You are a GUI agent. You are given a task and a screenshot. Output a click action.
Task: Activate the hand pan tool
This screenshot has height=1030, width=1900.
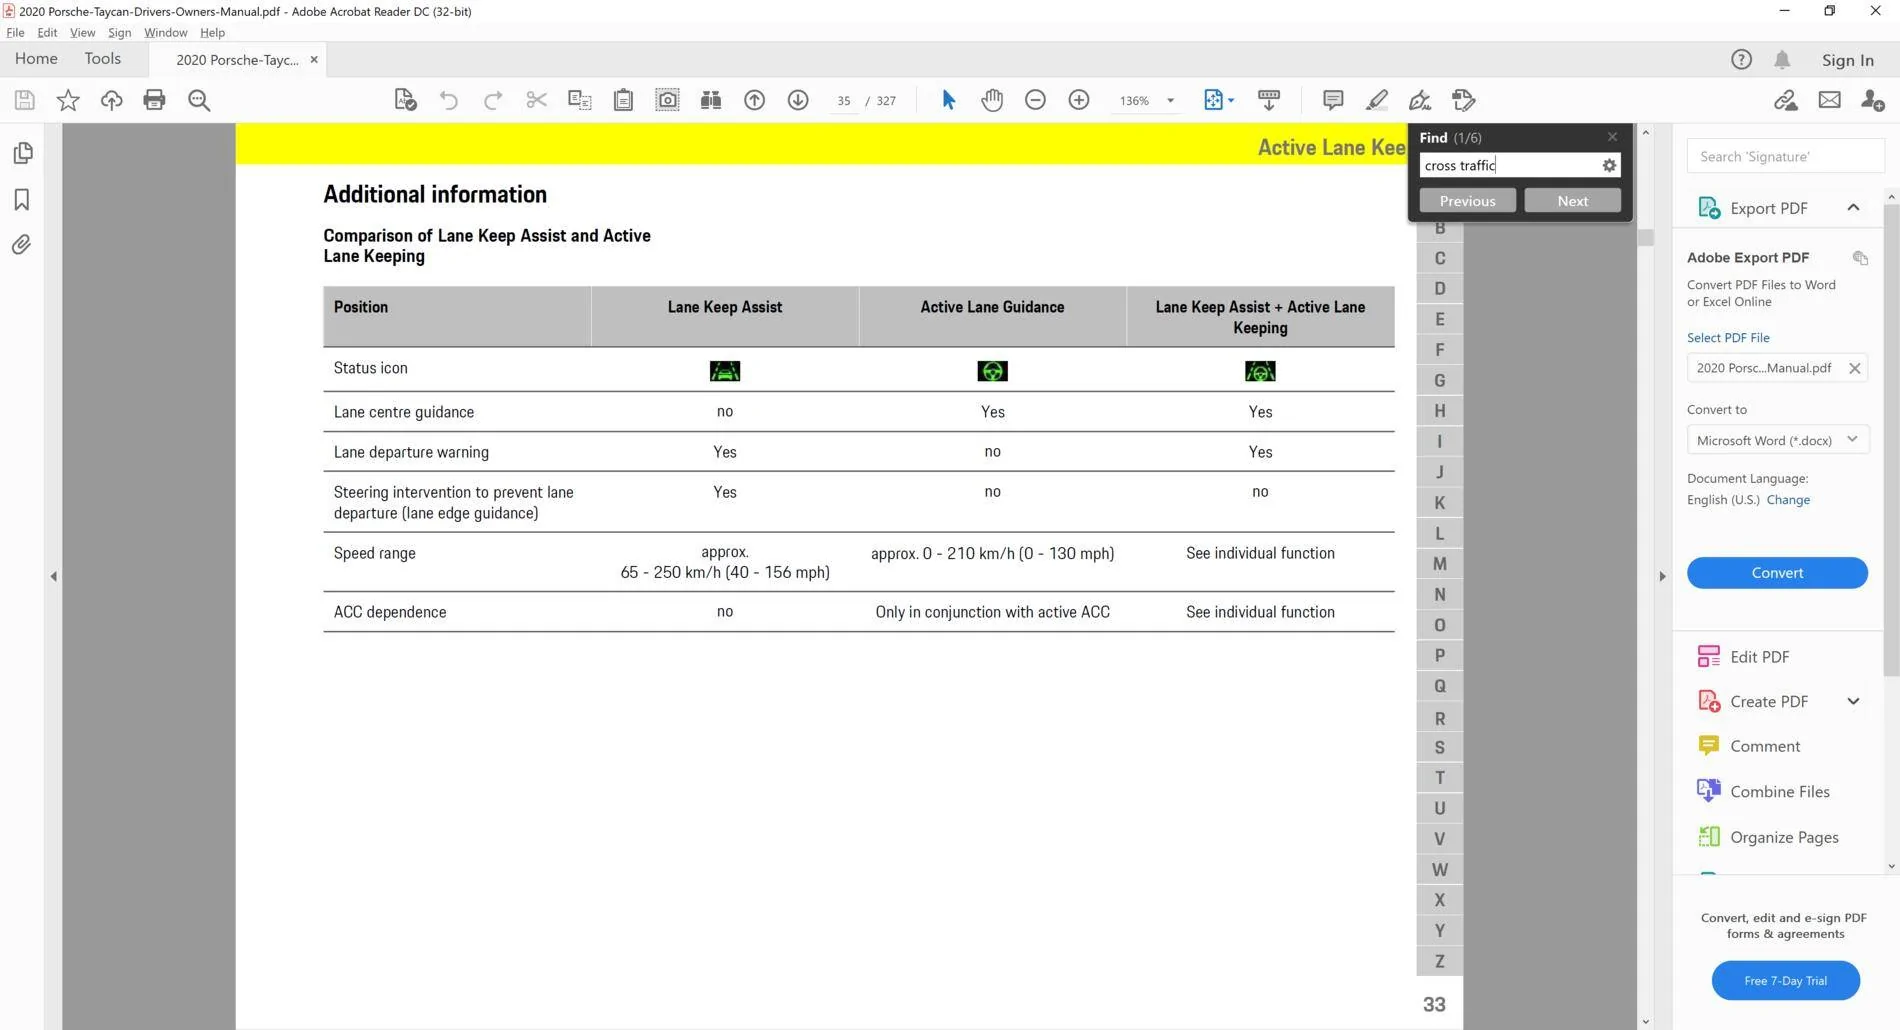click(992, 100)
